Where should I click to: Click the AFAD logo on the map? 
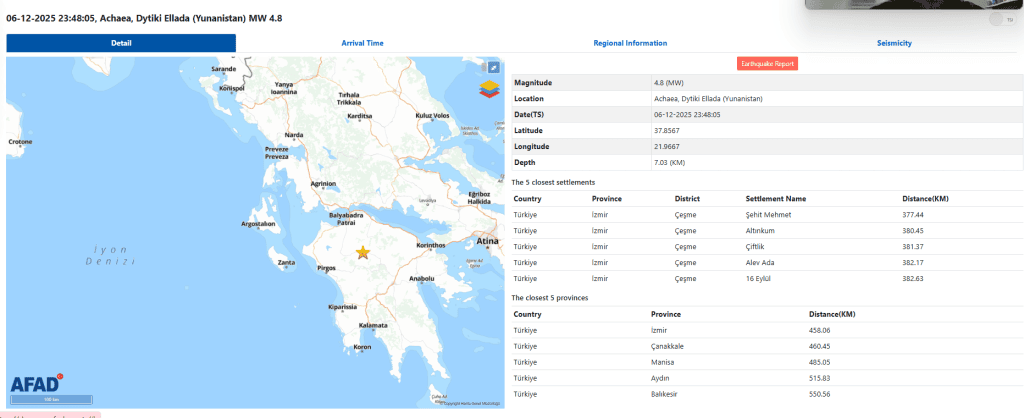pyautogui.click(x=37, y=383)
